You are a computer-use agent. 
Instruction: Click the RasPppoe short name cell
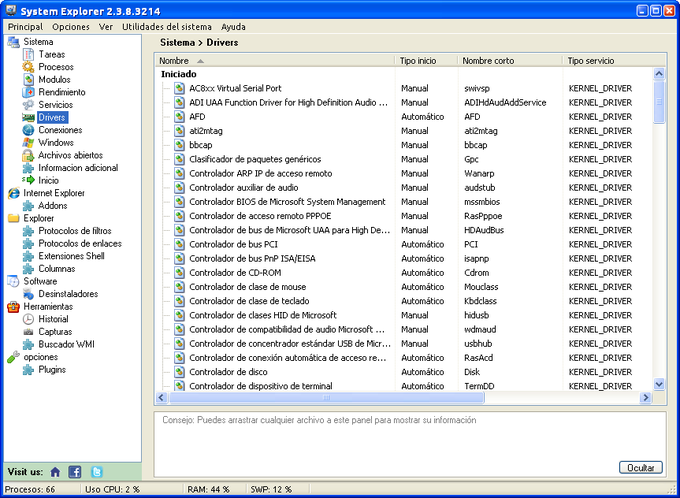pyautogui.click(x=483, y=216)
